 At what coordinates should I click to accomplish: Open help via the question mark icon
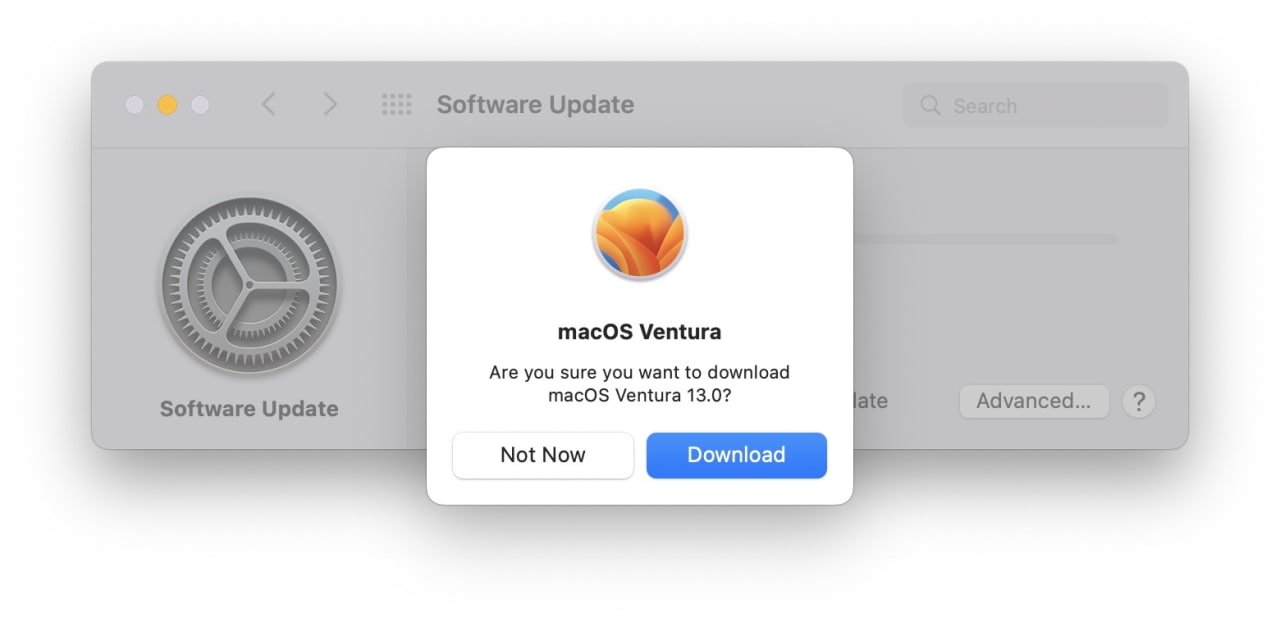(1139, 401)
